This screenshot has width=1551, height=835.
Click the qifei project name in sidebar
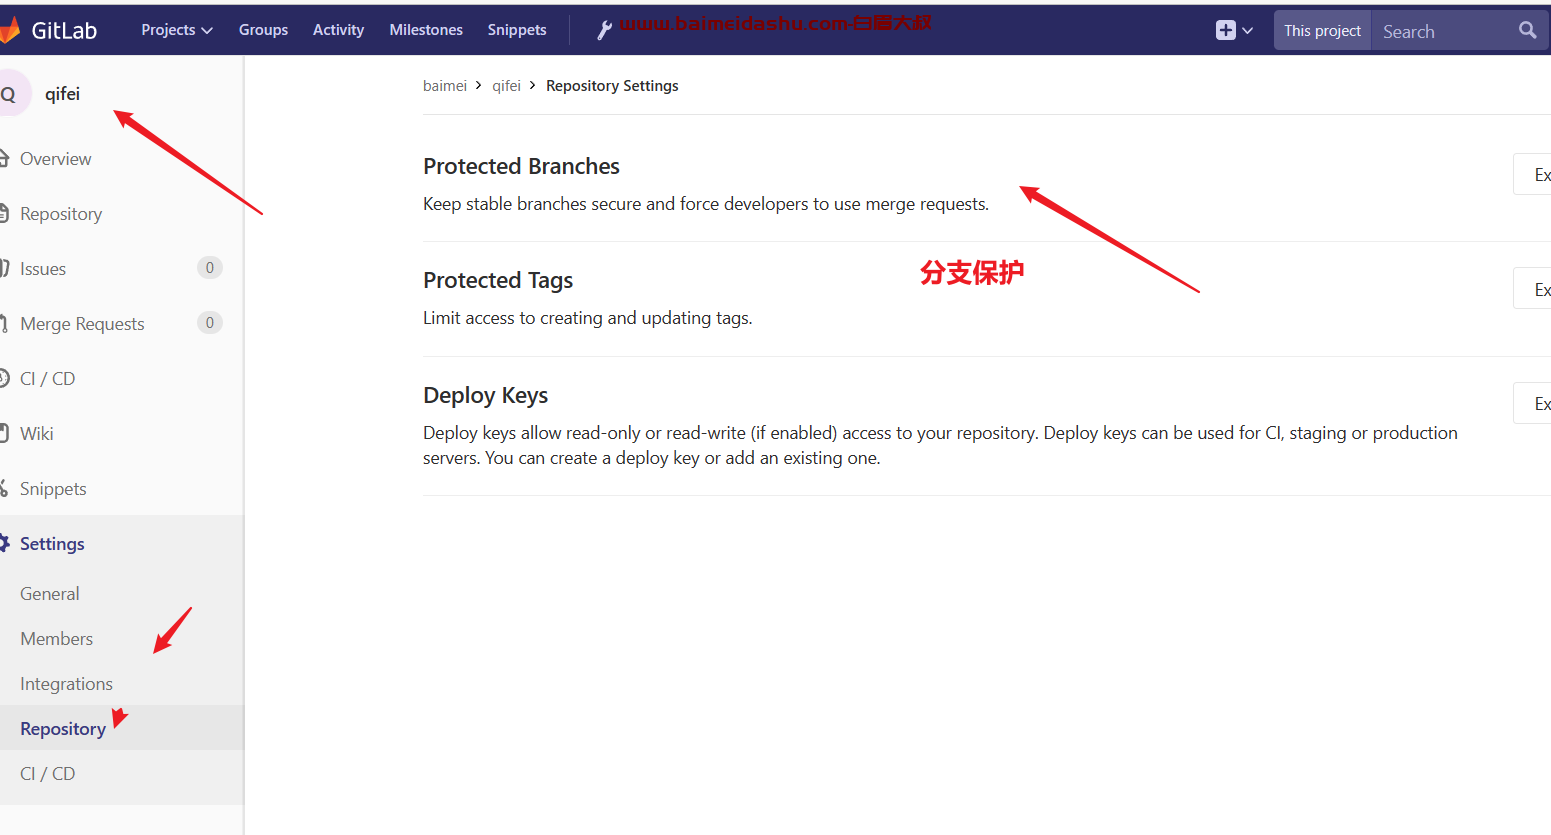62,94
